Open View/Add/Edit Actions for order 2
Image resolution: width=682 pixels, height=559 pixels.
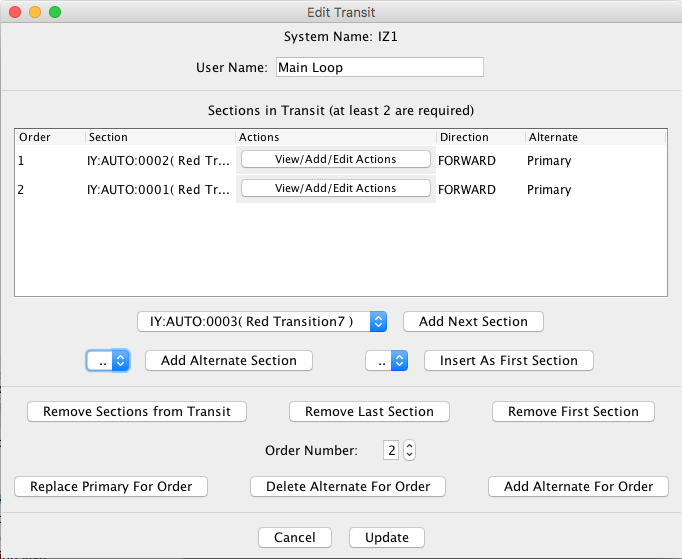pyautogui.click(x=335, y=188)
